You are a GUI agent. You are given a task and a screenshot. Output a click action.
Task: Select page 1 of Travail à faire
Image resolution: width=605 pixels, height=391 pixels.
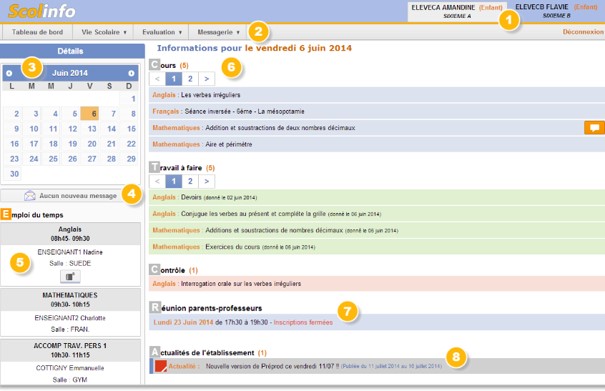click(x=174, y=181)
